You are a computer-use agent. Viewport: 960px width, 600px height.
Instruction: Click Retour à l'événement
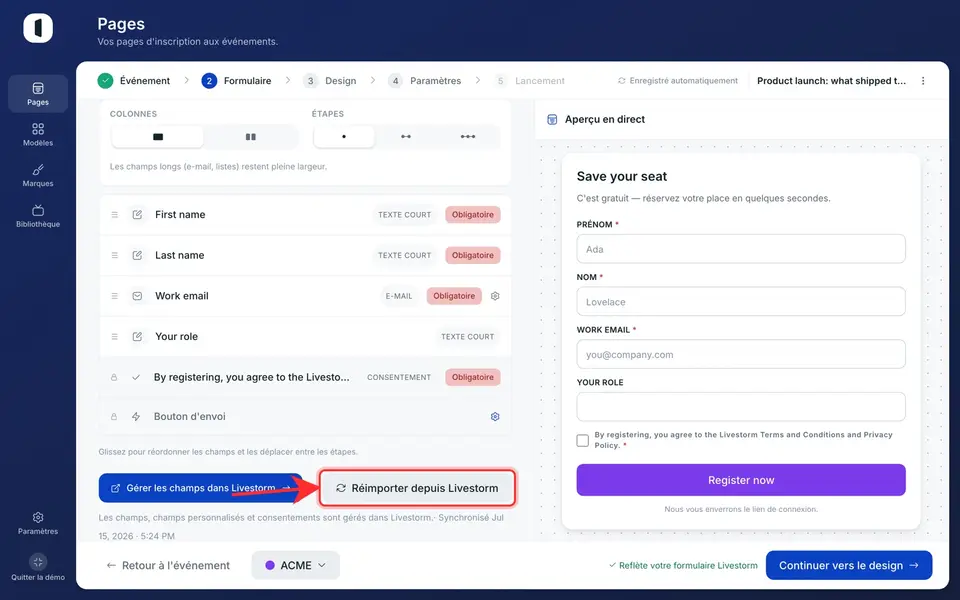pyautogui.click(x=168, y=565)
